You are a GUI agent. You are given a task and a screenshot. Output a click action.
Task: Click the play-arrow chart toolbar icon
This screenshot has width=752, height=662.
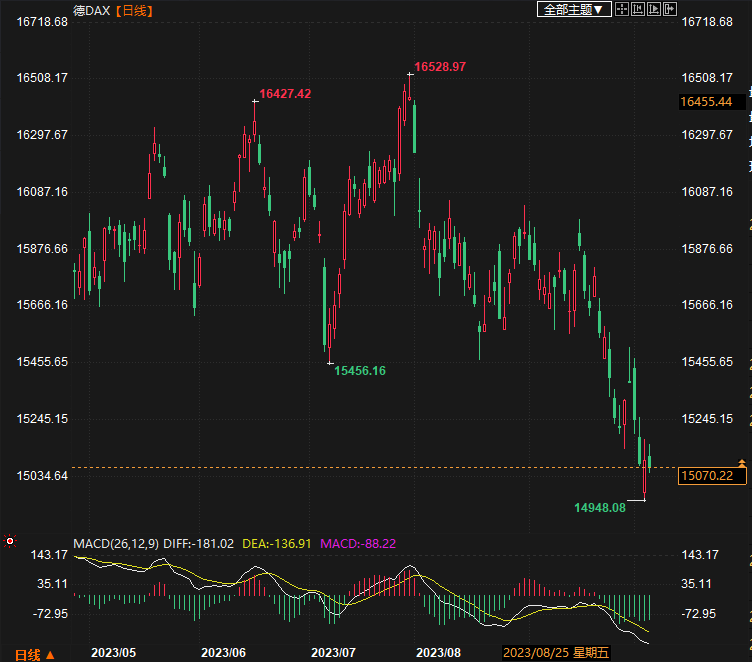tap(654, 9)
